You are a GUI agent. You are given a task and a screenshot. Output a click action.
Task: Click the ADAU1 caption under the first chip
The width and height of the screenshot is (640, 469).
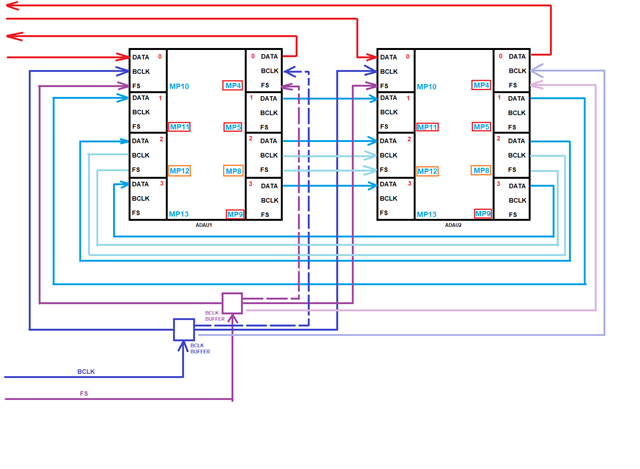pos(204,225)
